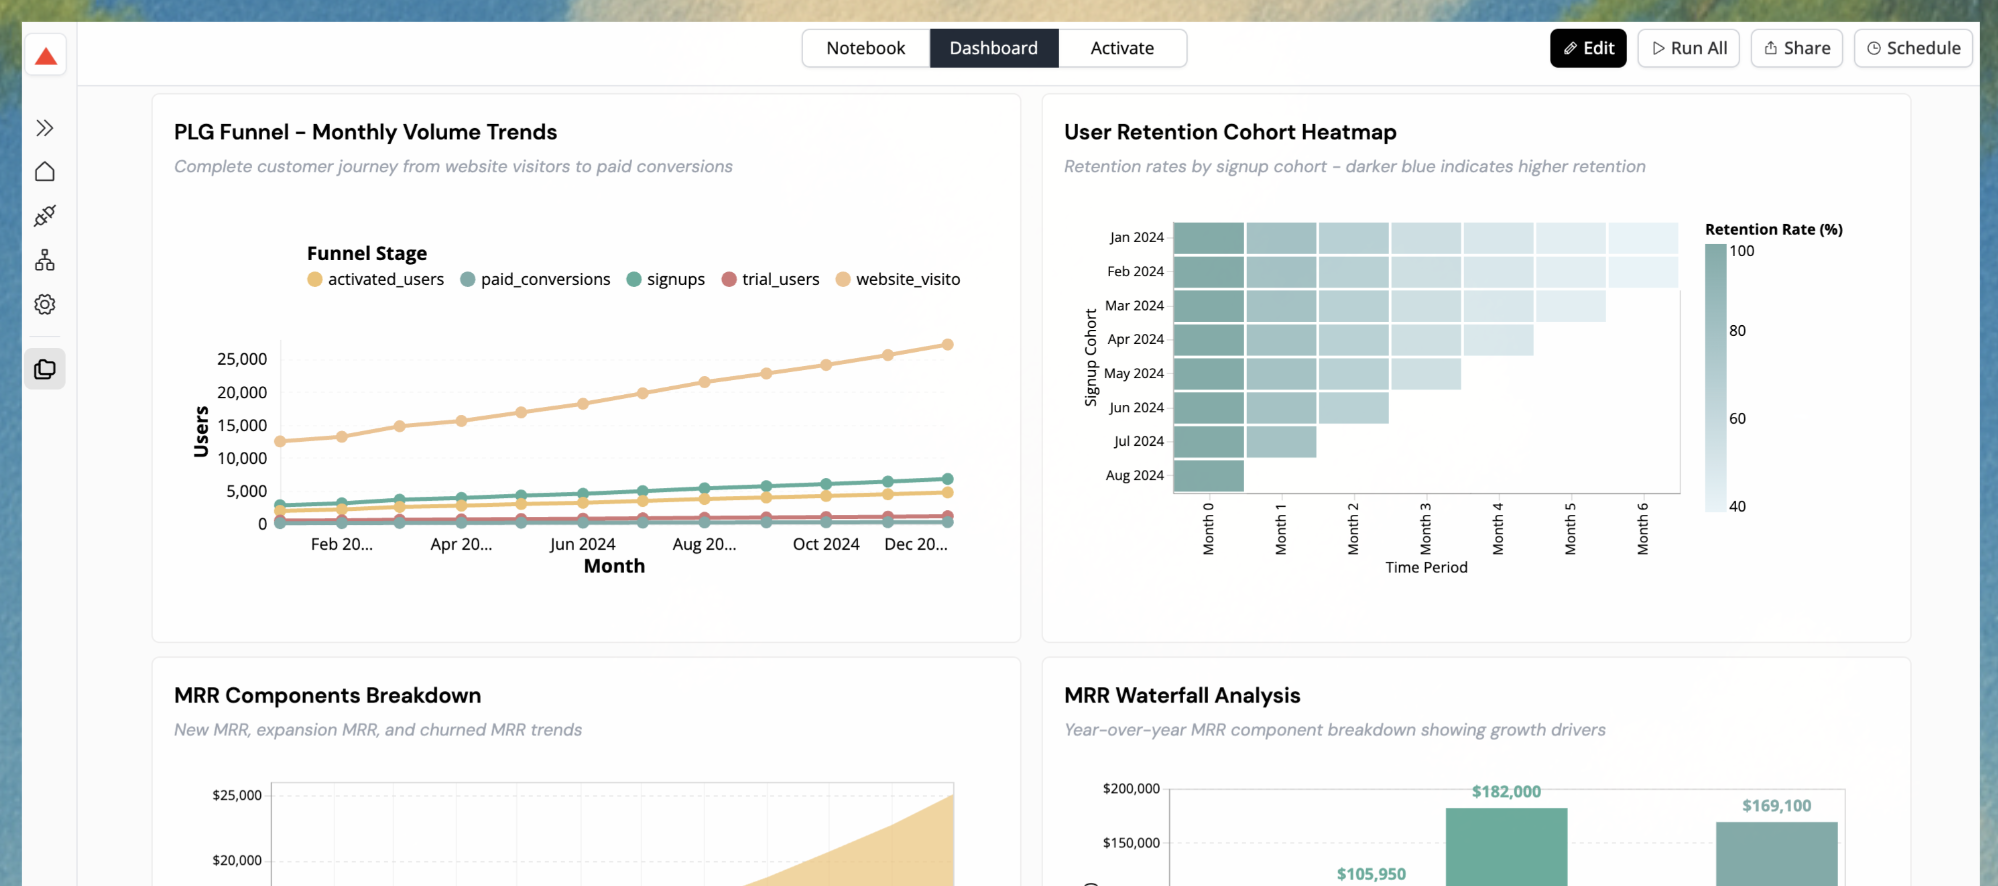Screen dimensions: 1998x886
Task: Click the Retention Rate color scale bar
Action: point(1715,378)
